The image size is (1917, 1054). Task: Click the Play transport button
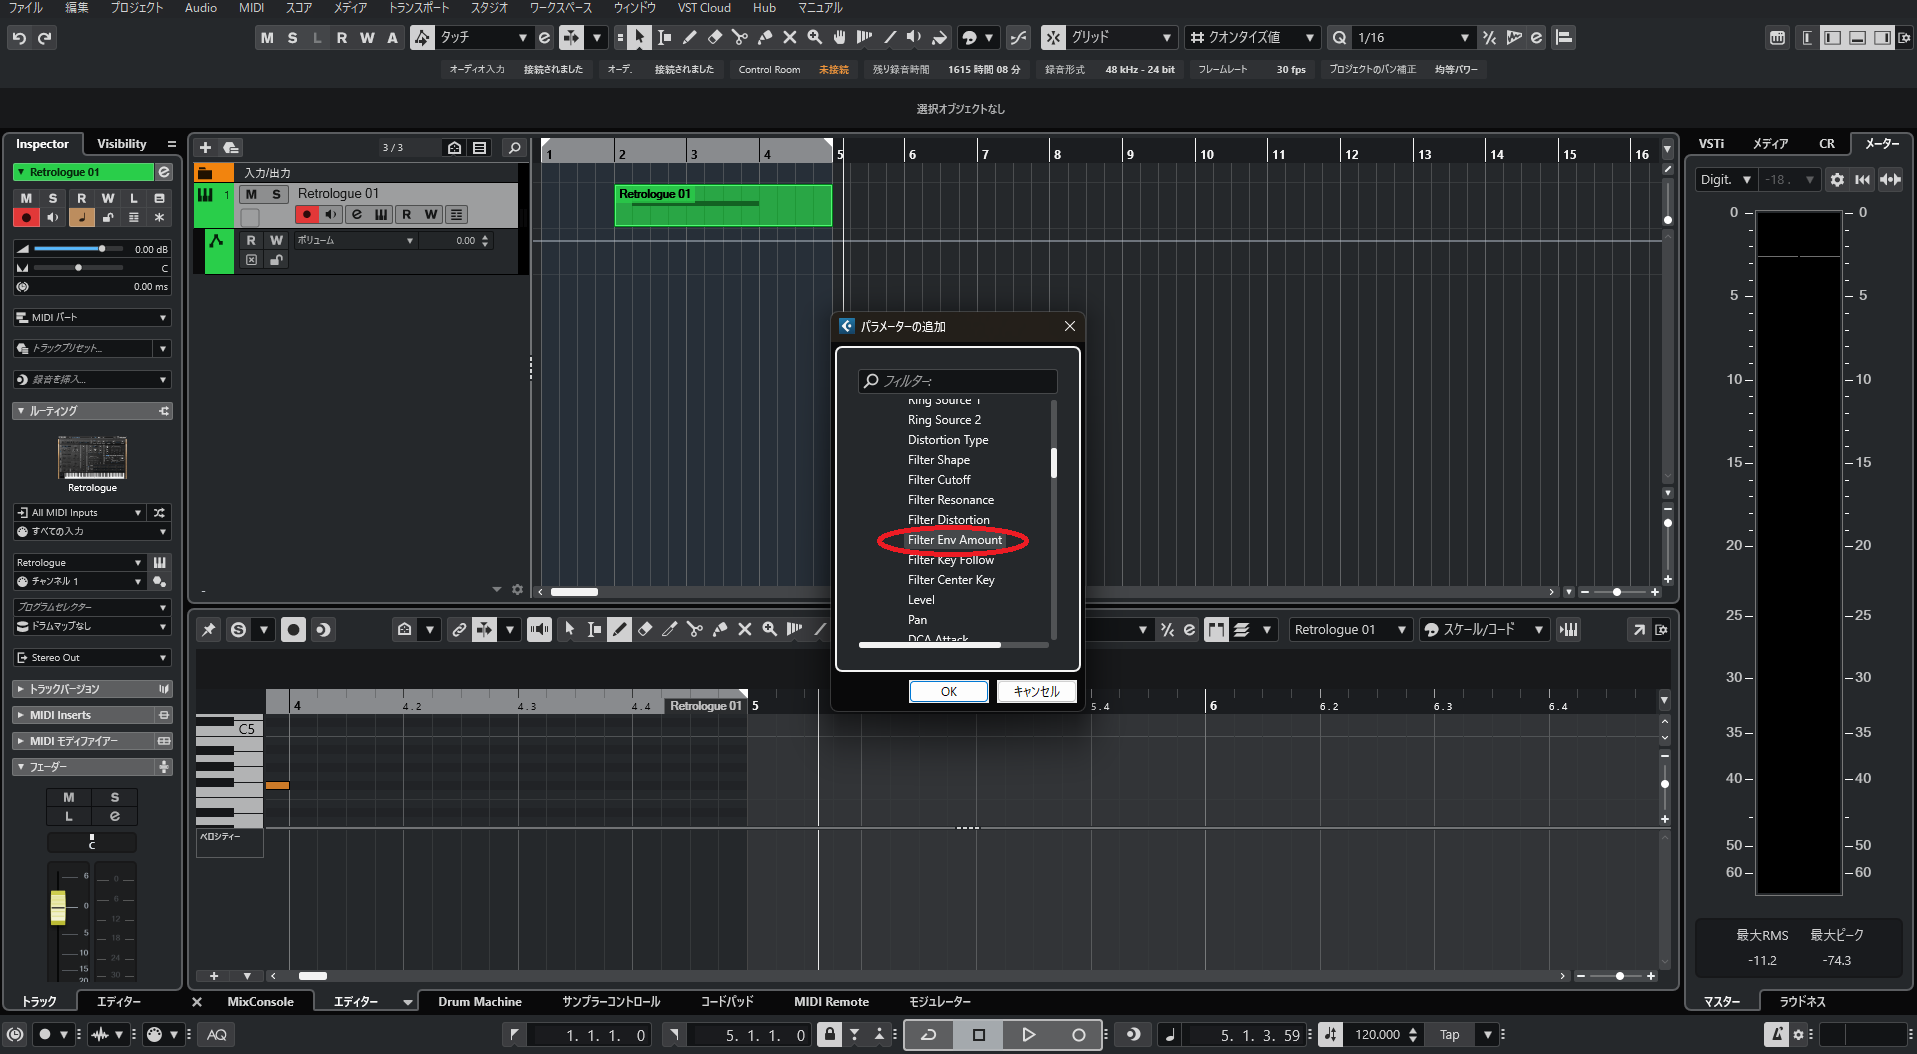click(x=1028, y=1035)
